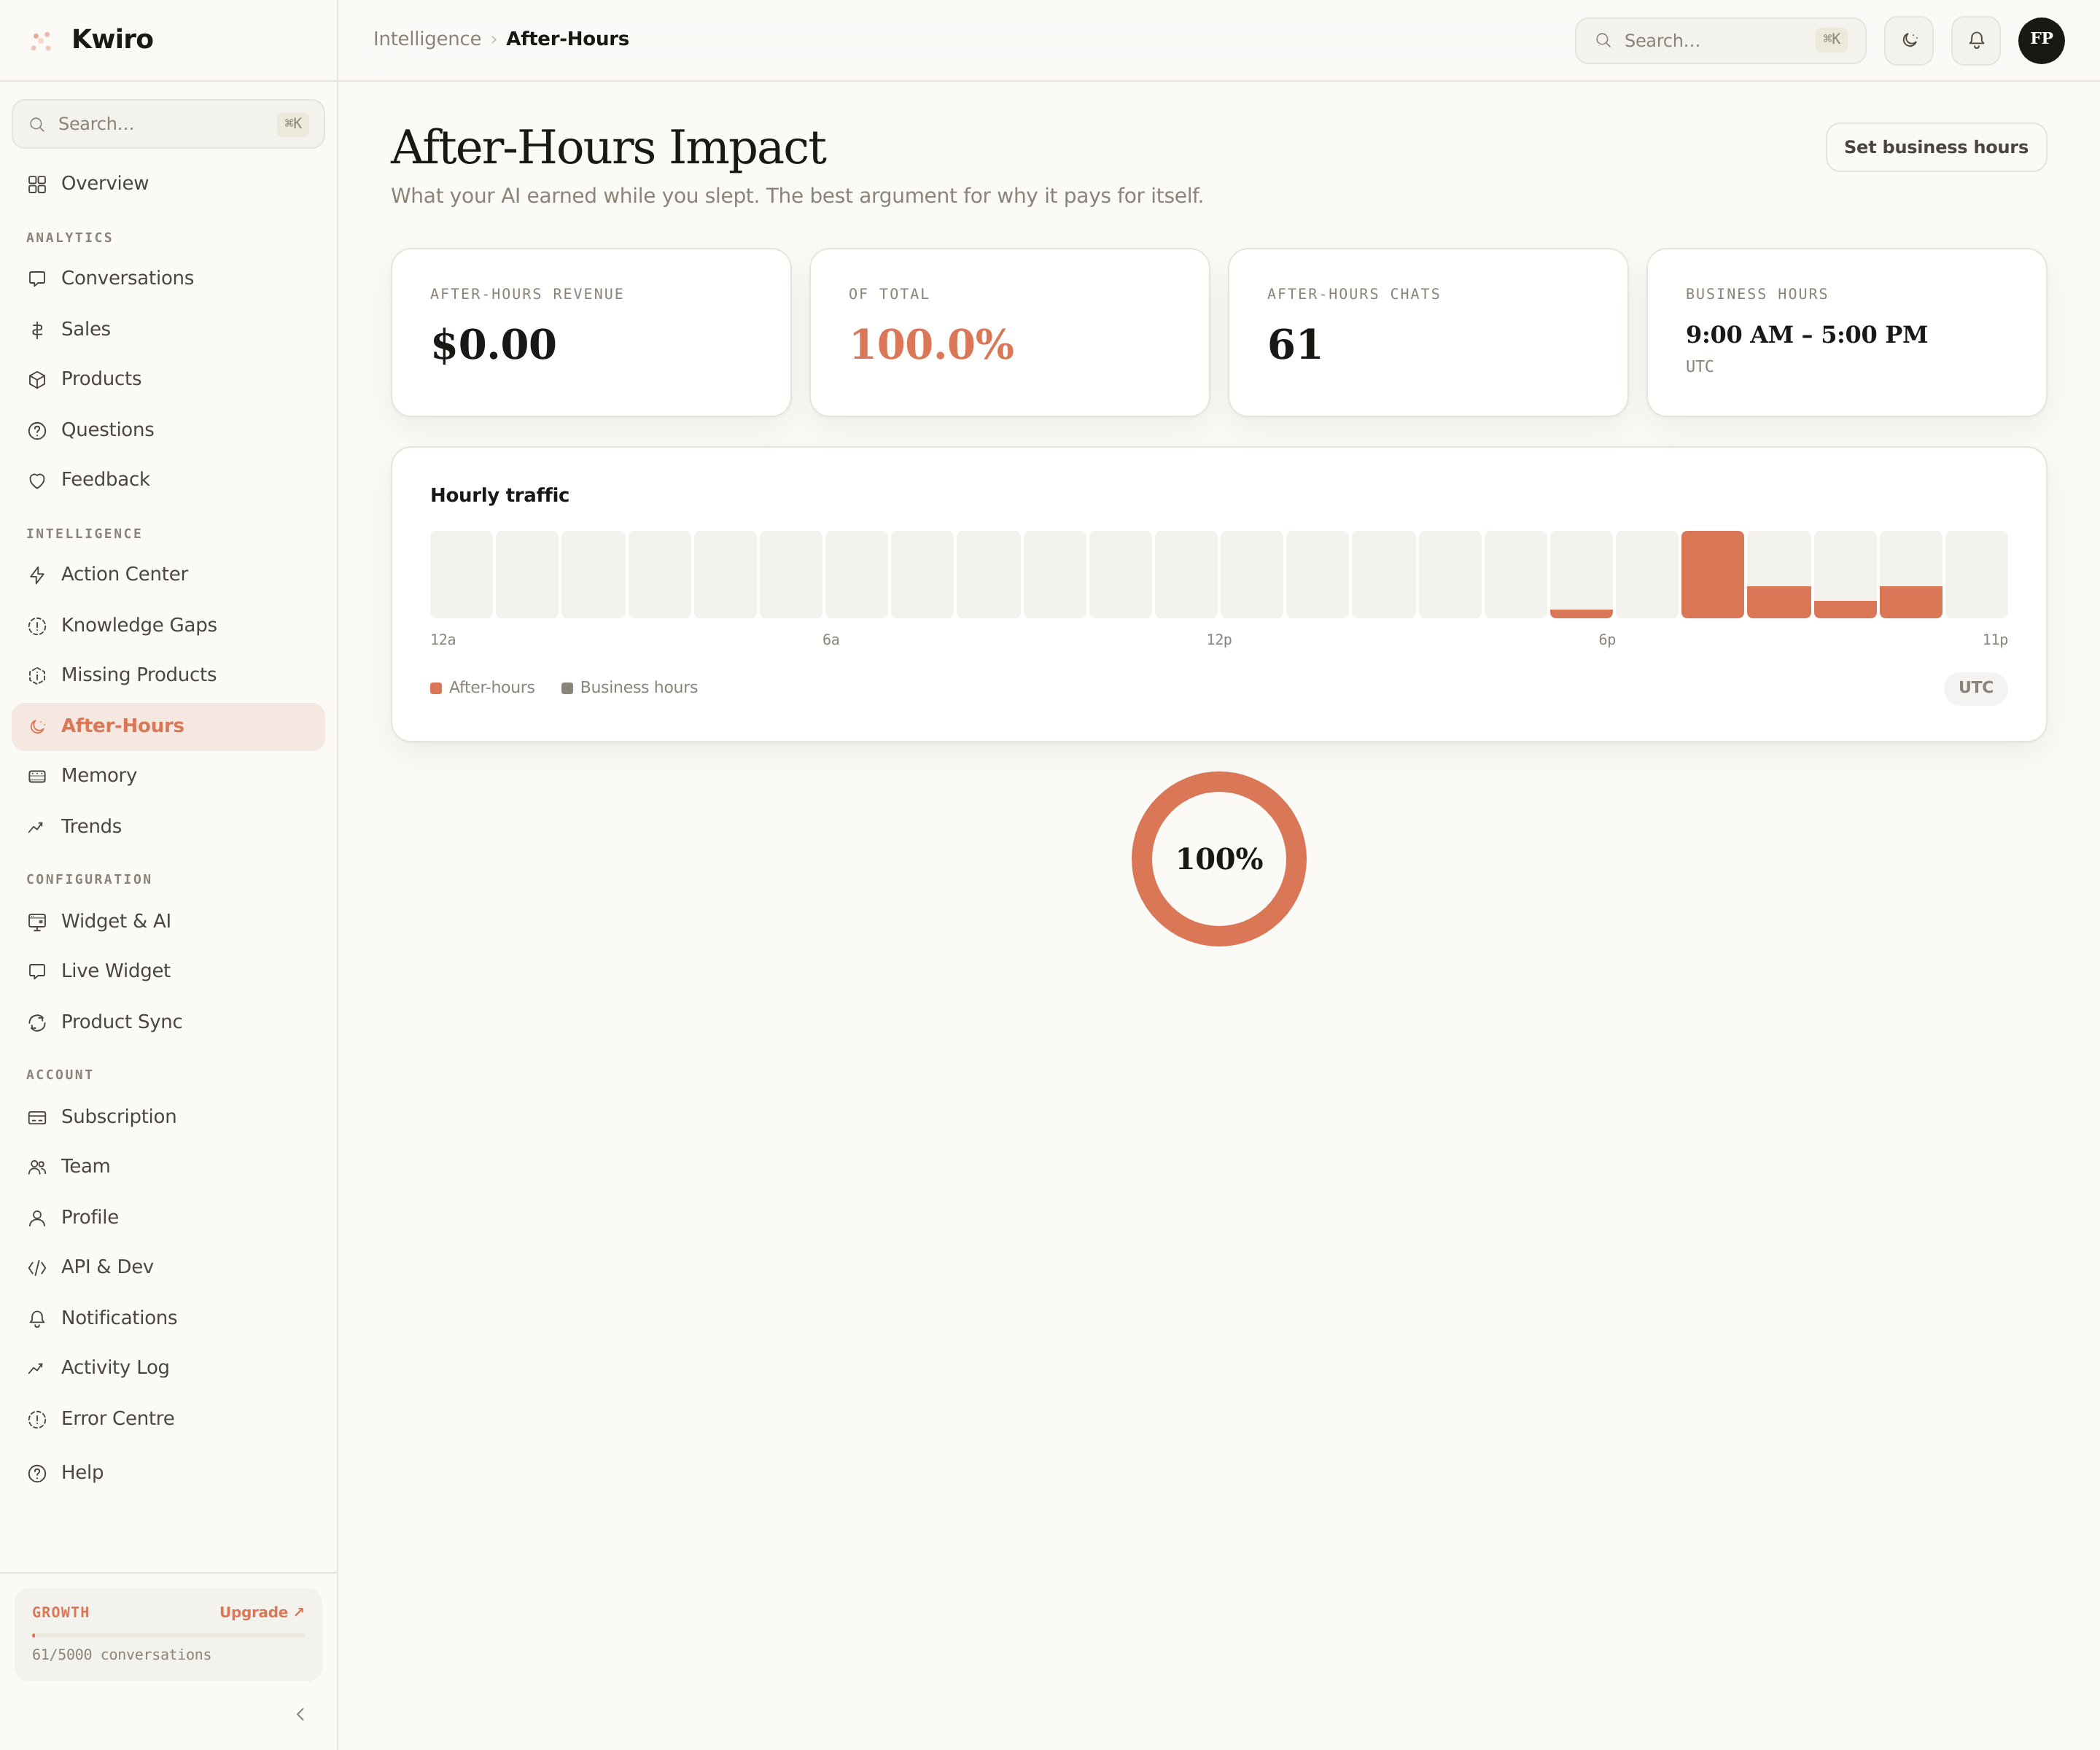Click the Feedback heart icon
The image size is (2100, 1750).
[x=37, y=481]
